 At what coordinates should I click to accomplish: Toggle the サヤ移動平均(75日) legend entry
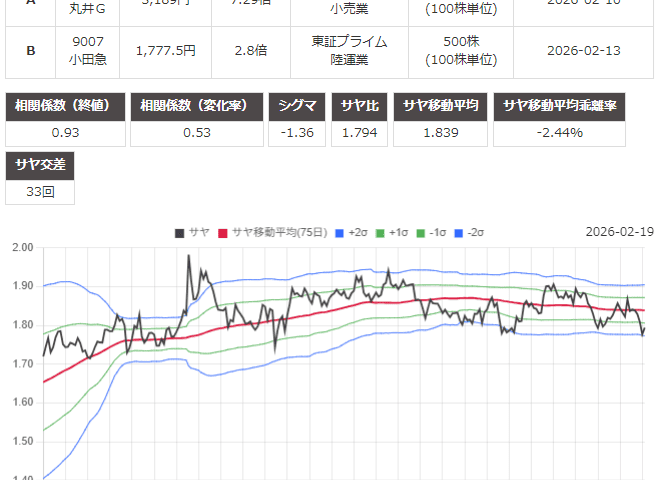tap(273, 232)
